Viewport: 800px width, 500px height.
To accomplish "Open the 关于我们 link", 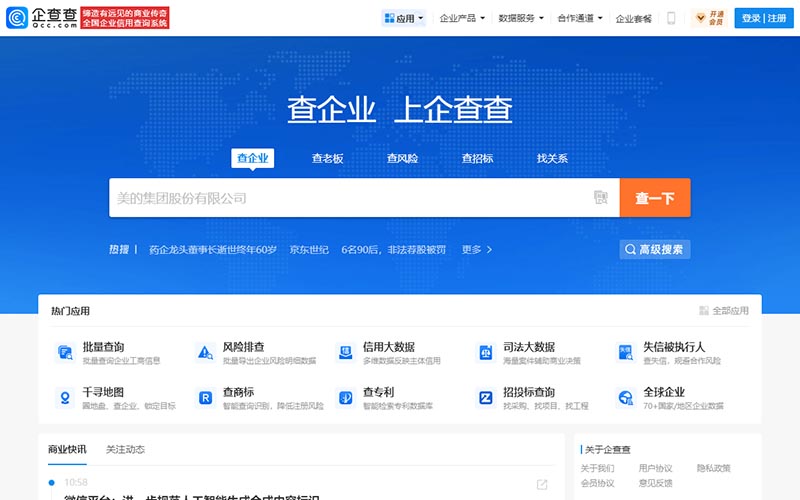I will click(597, 468).
